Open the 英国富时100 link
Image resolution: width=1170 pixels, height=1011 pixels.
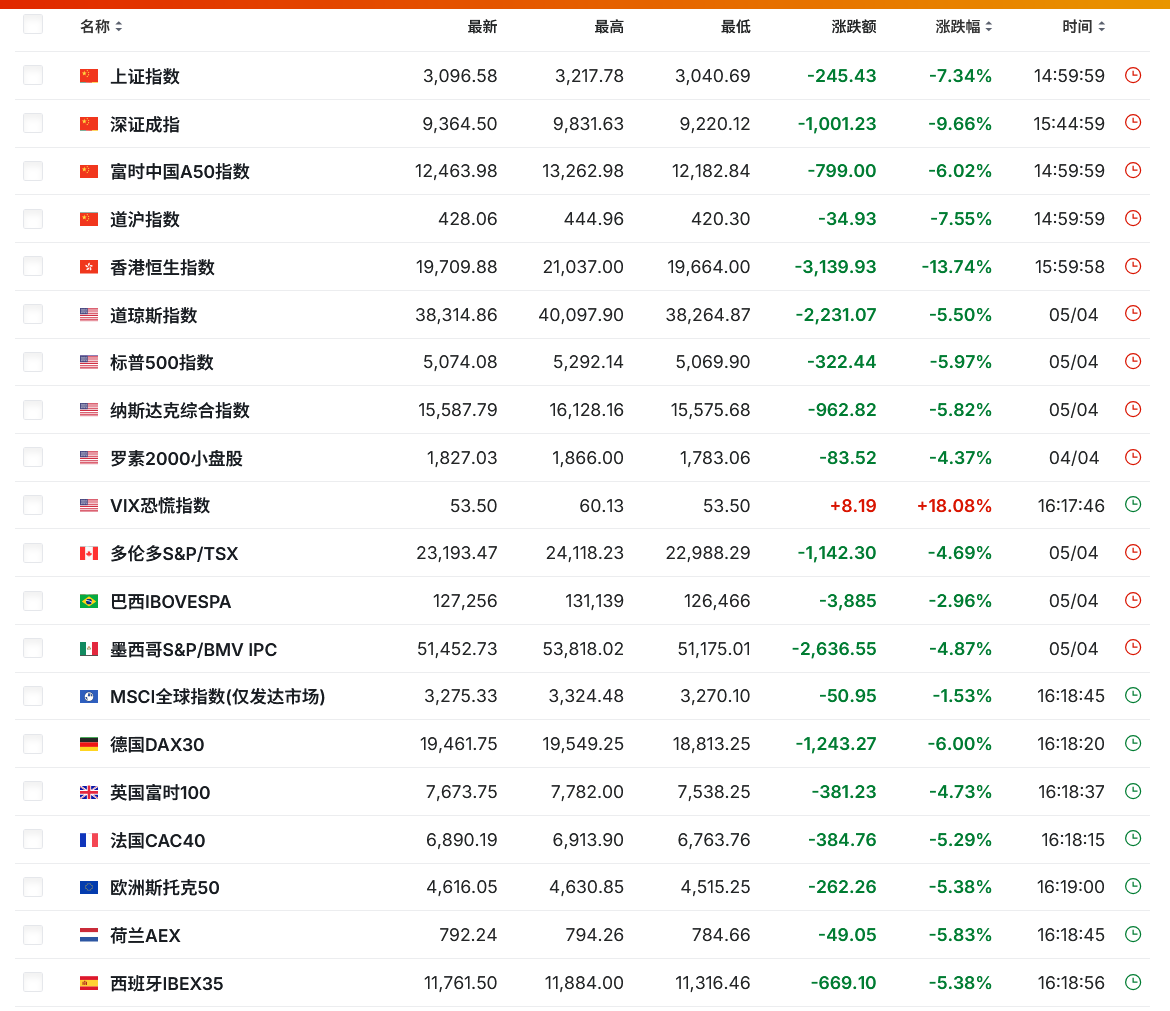pyautogui.click(x=160, y=792)
